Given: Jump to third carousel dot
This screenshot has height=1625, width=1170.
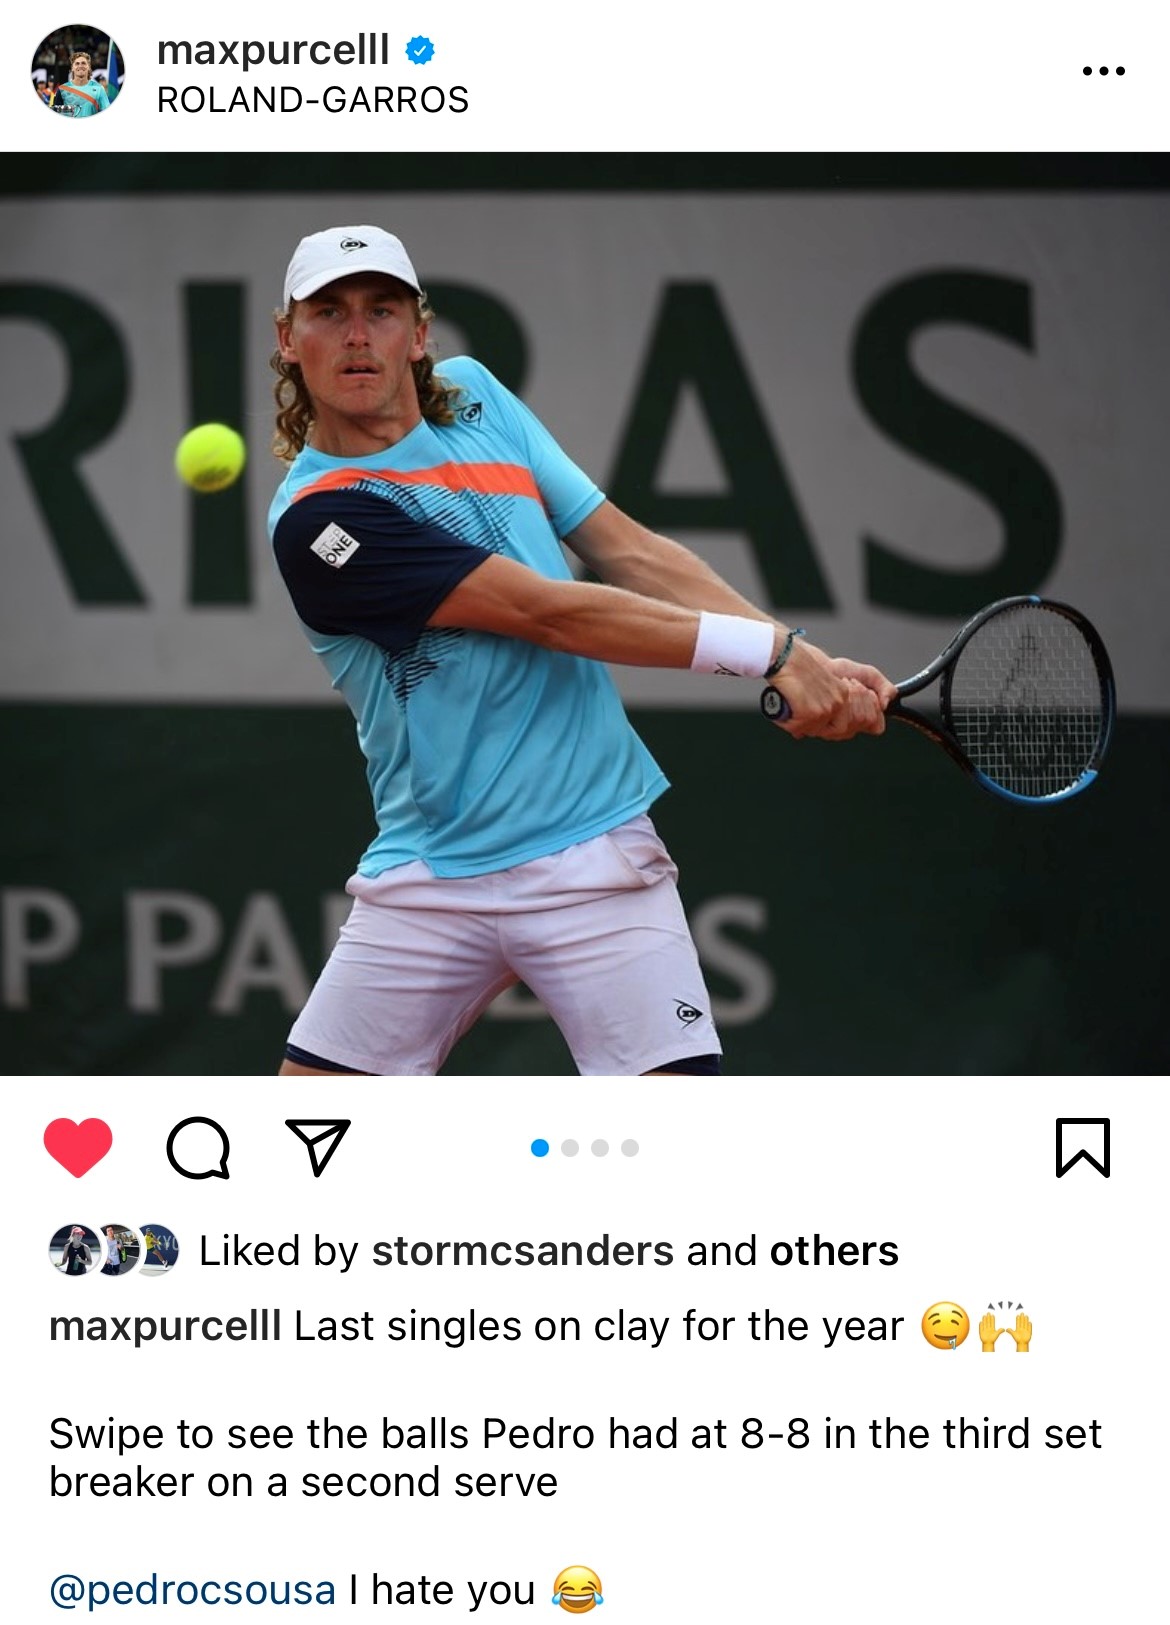Looking at the screenshot, I should 600,1148.
